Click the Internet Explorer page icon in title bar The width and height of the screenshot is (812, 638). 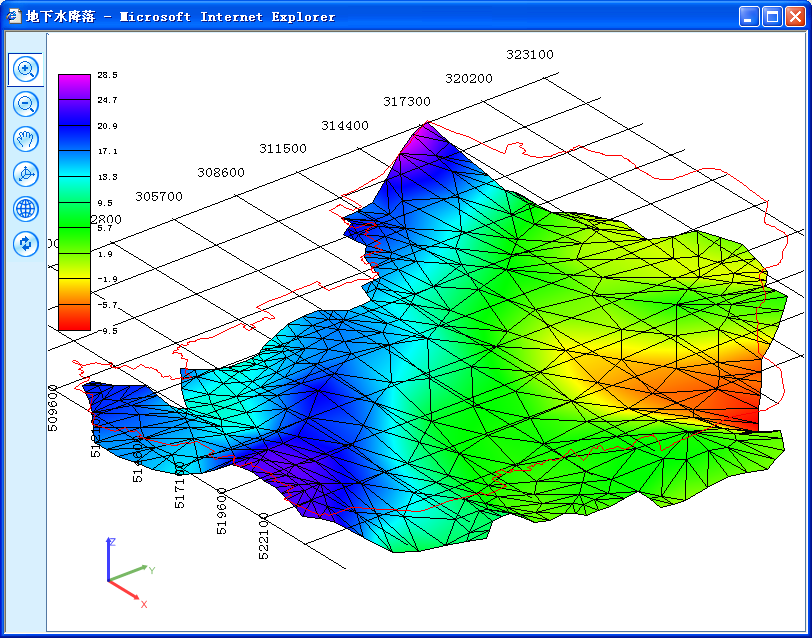(13, 16)
